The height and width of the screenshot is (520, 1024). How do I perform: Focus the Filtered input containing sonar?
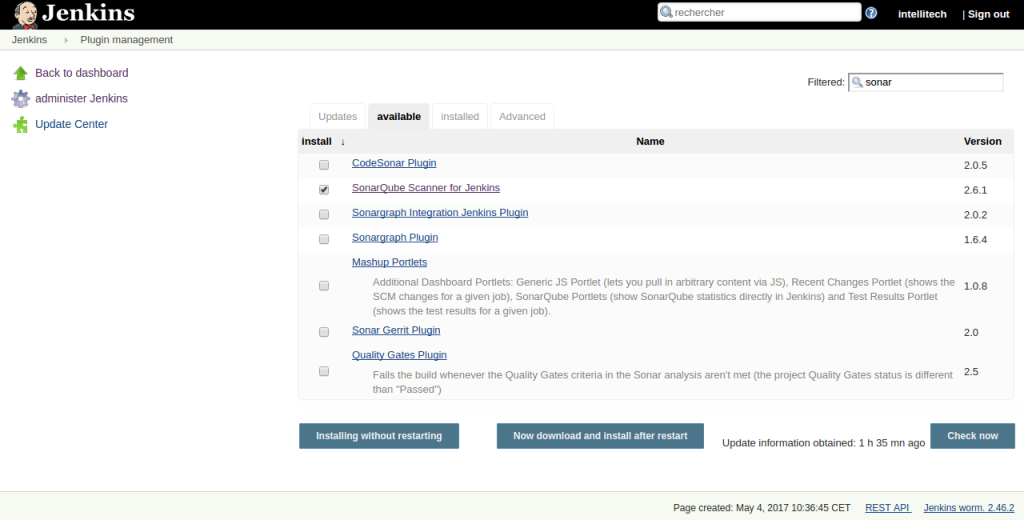click(x=925, y=82)
